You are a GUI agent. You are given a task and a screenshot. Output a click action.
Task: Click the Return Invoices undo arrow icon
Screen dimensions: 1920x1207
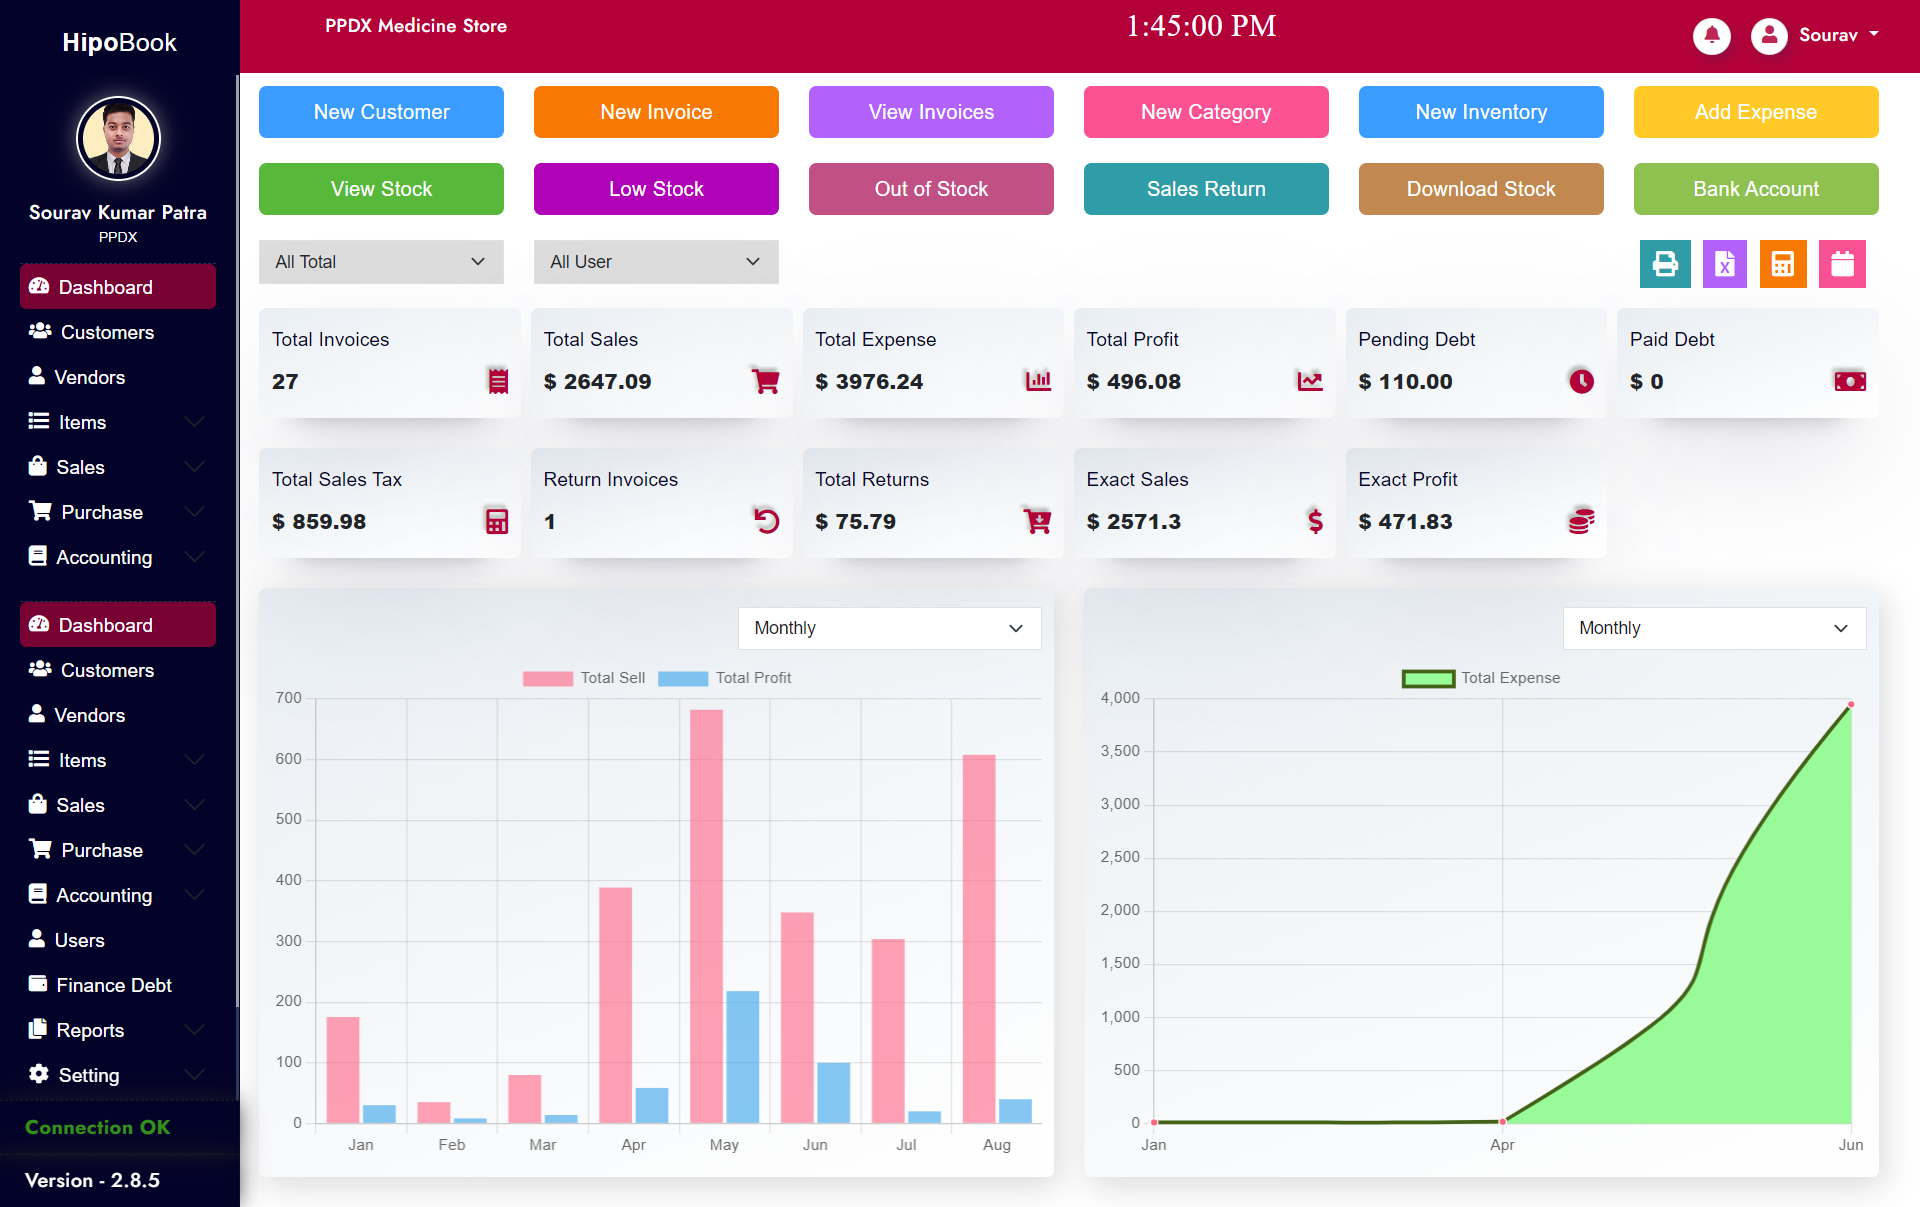pos(766,521)
